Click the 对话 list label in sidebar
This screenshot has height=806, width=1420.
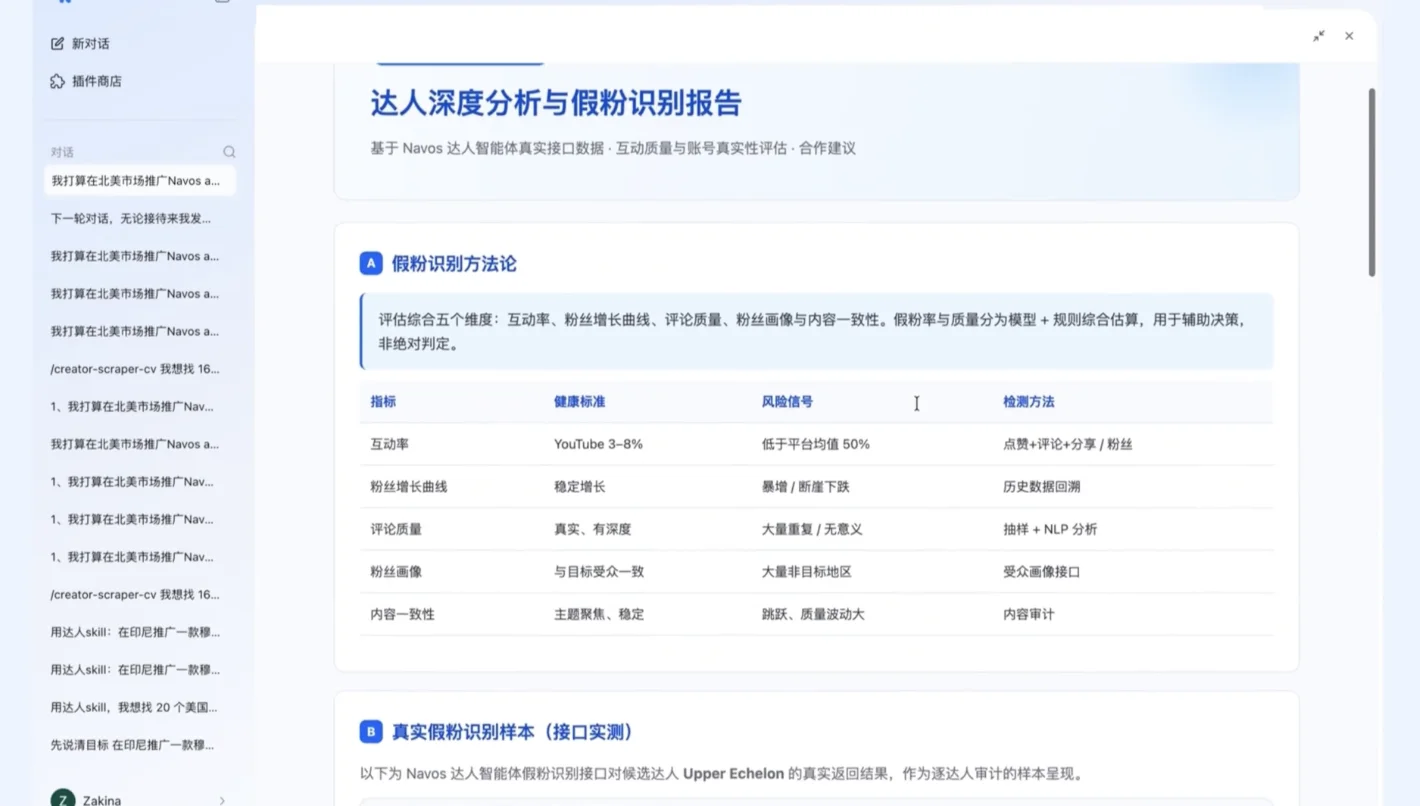[x=62, y=152]
